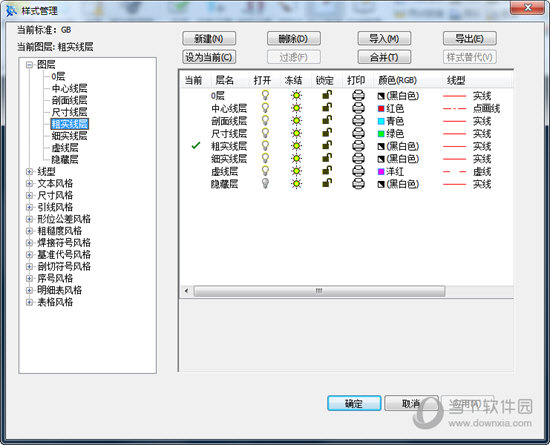This screenshot has height=445, width=550.
Task: Click the freeze sun icon for 虚线层
Action: click(297, 171)
